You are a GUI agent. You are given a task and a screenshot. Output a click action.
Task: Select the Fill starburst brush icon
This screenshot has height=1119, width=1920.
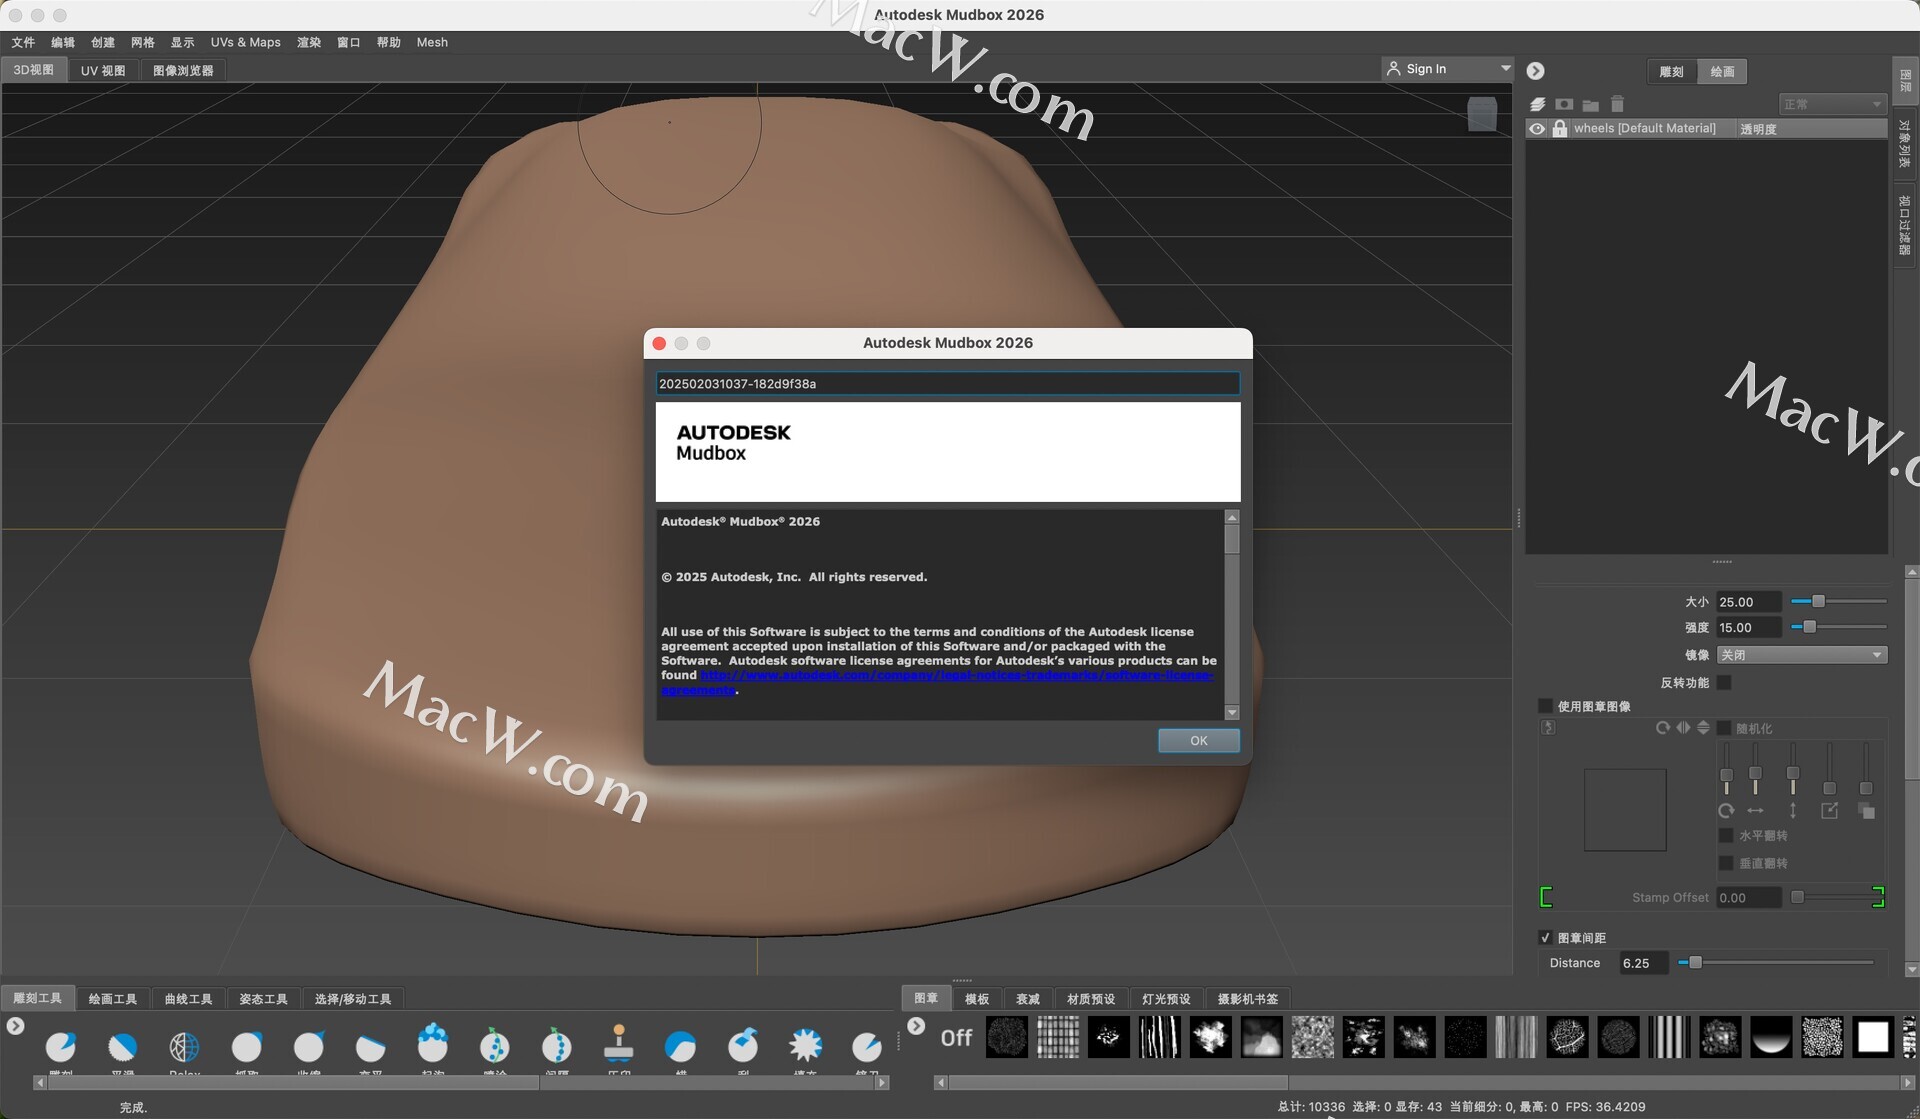coord(805,1046)
